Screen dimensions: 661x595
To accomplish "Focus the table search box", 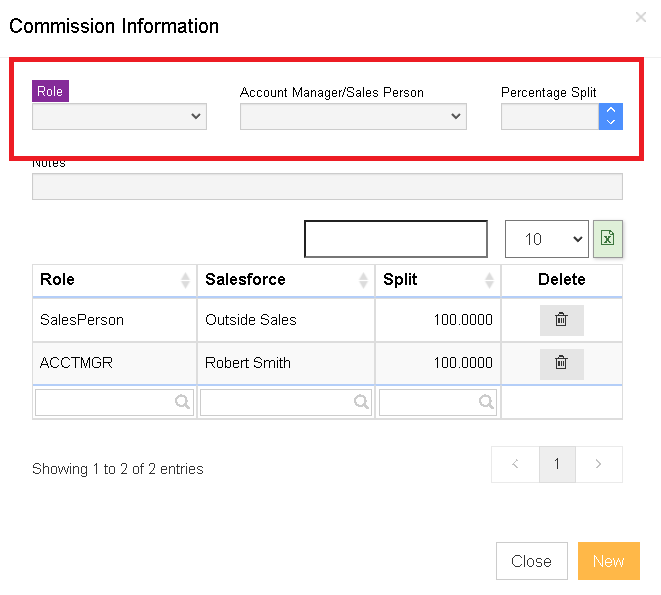I will [396, 239].
